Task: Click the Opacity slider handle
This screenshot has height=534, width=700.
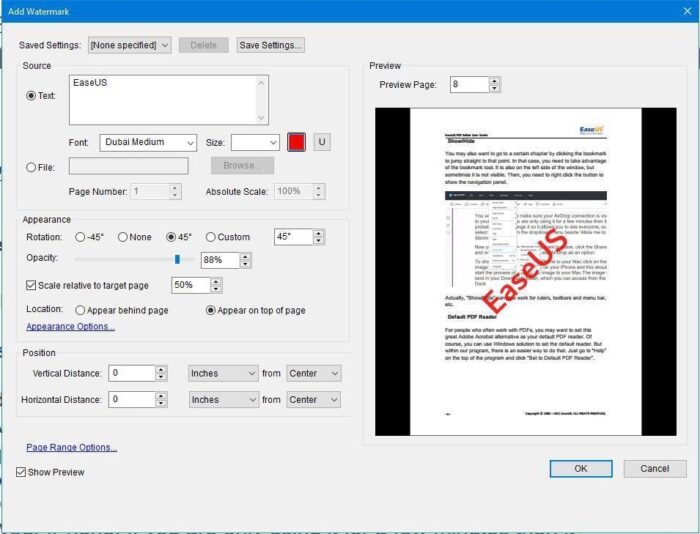Action: (x=177, y=259)
